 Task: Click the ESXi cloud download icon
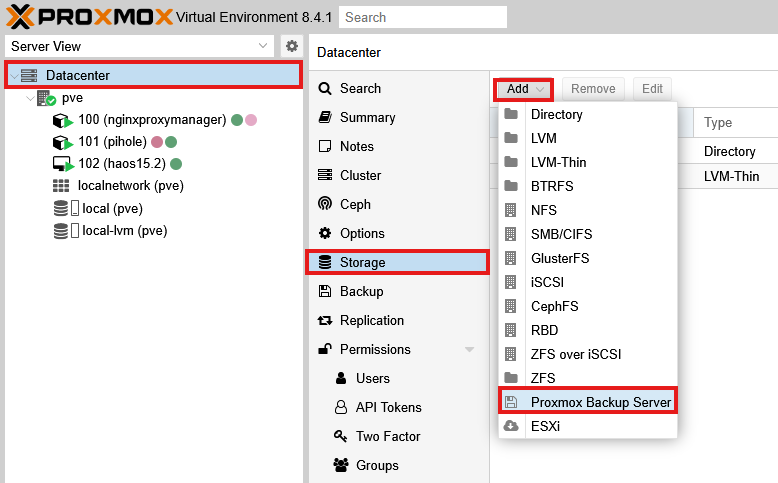pos(511,426)
